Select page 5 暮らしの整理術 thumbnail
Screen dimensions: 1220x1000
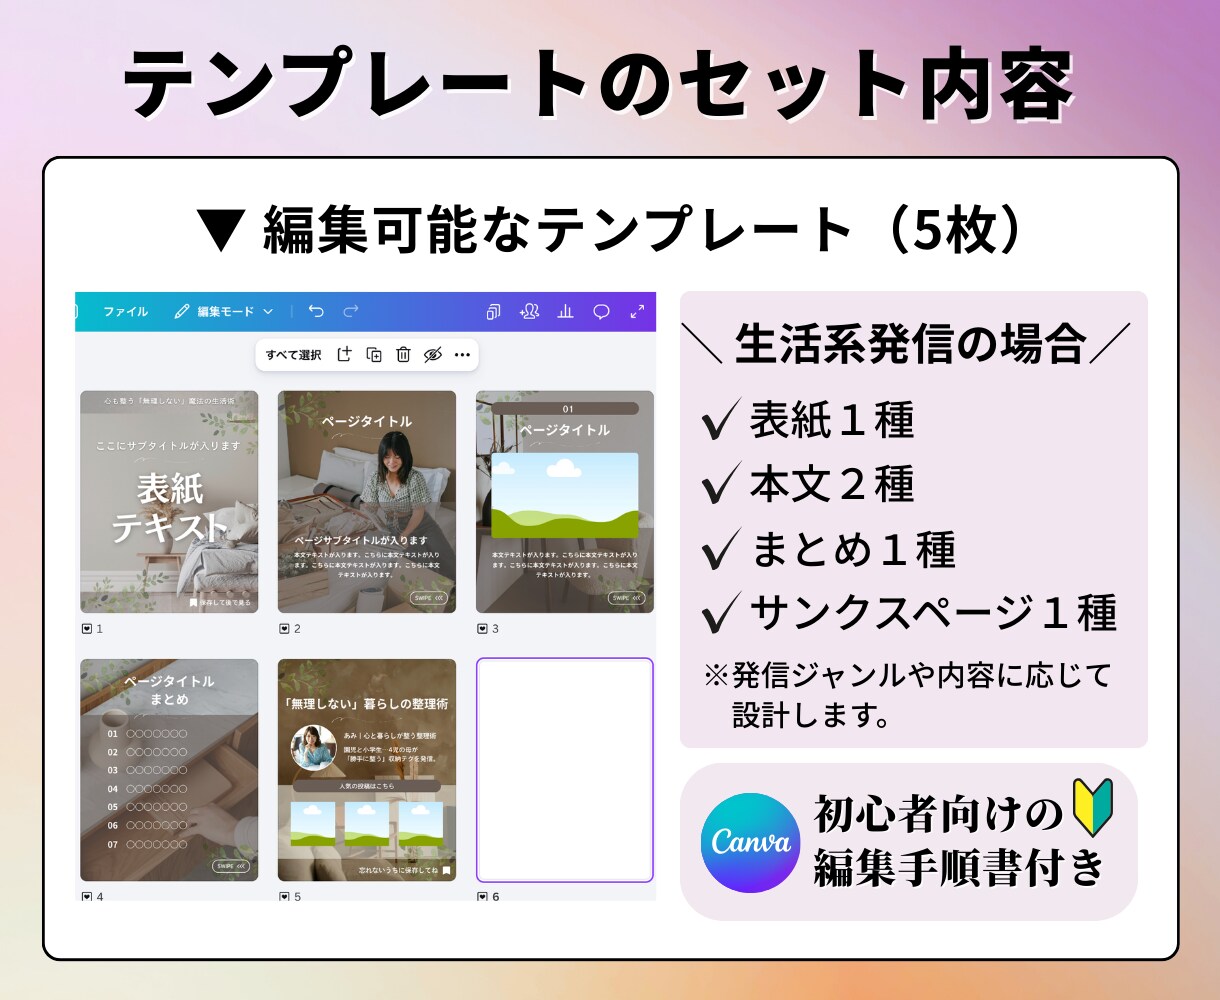click(367, 770)
